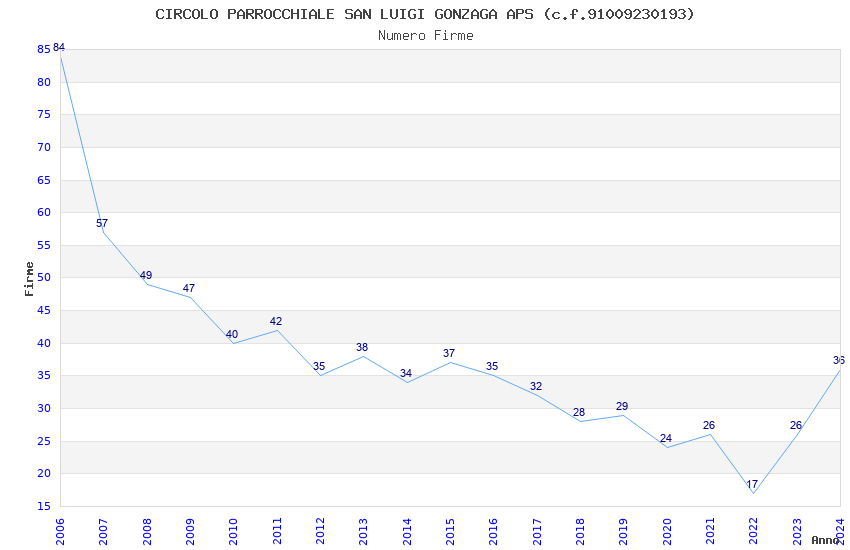Click the 'Numero Firme' subtitle
850x550 pixels.
(x=426, y=36)
